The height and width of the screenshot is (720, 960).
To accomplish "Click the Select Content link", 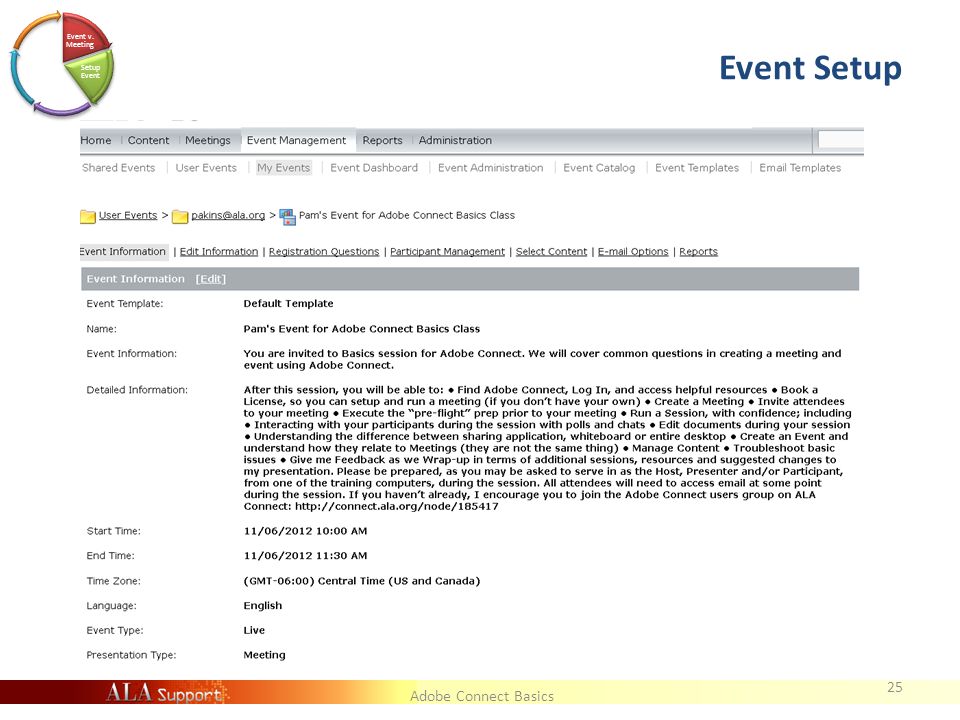I will coord(551,252).
